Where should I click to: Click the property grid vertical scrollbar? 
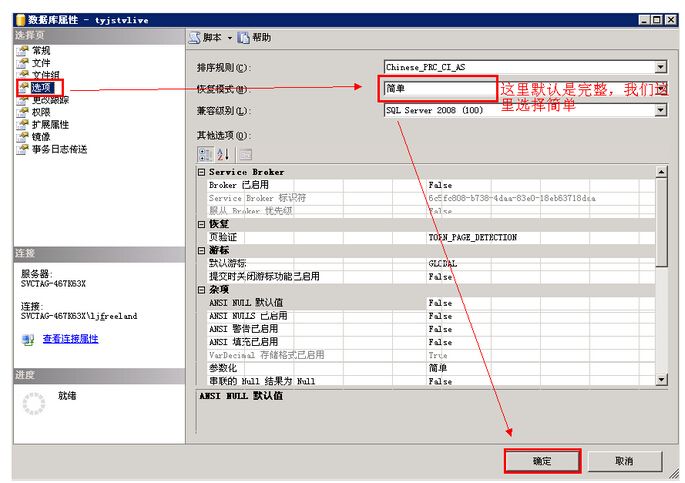(661, 270)
